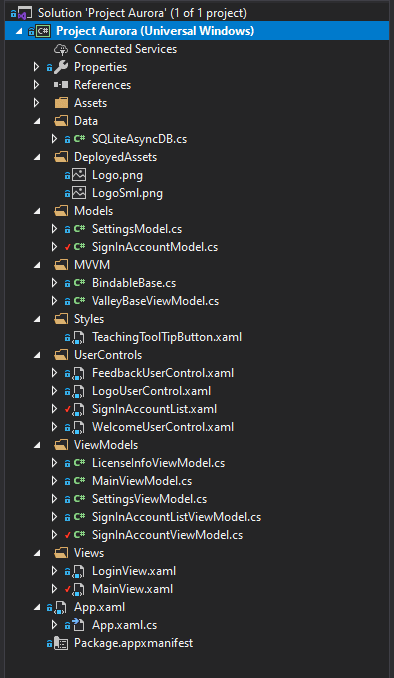Select TeachingToolTipButton.xaml file name
Image resolution: width=394 pixels, height=678 pixels.
point(167,337)
